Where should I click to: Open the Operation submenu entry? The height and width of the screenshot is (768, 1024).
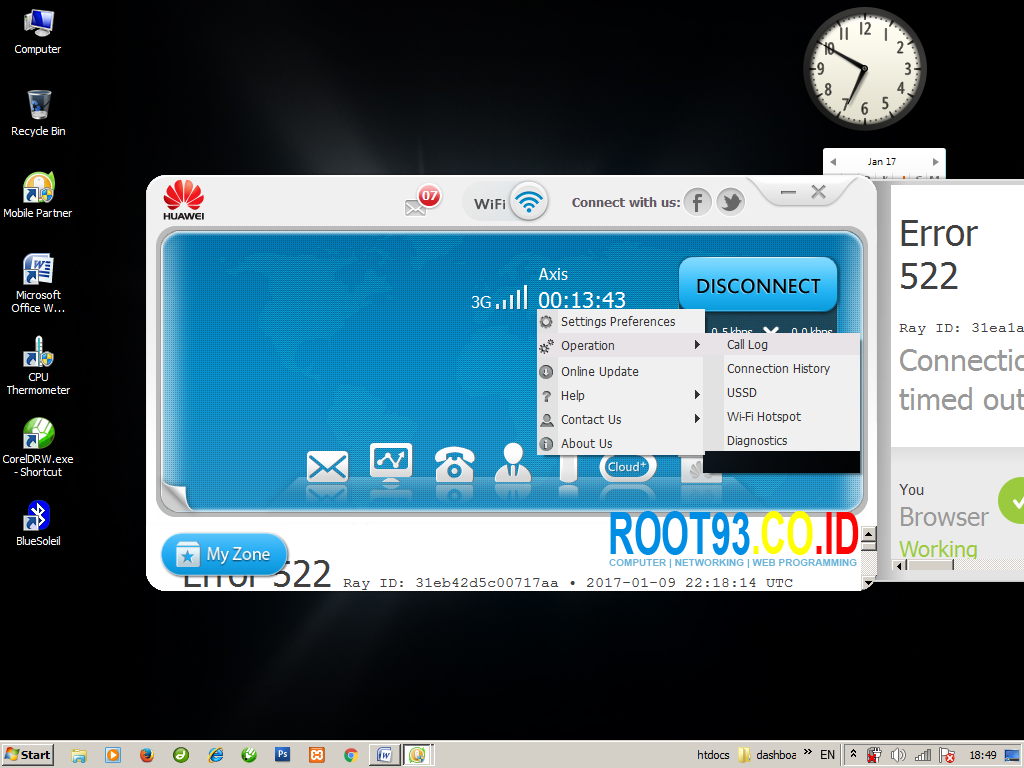pyautogui.click(x=620, y=345)
